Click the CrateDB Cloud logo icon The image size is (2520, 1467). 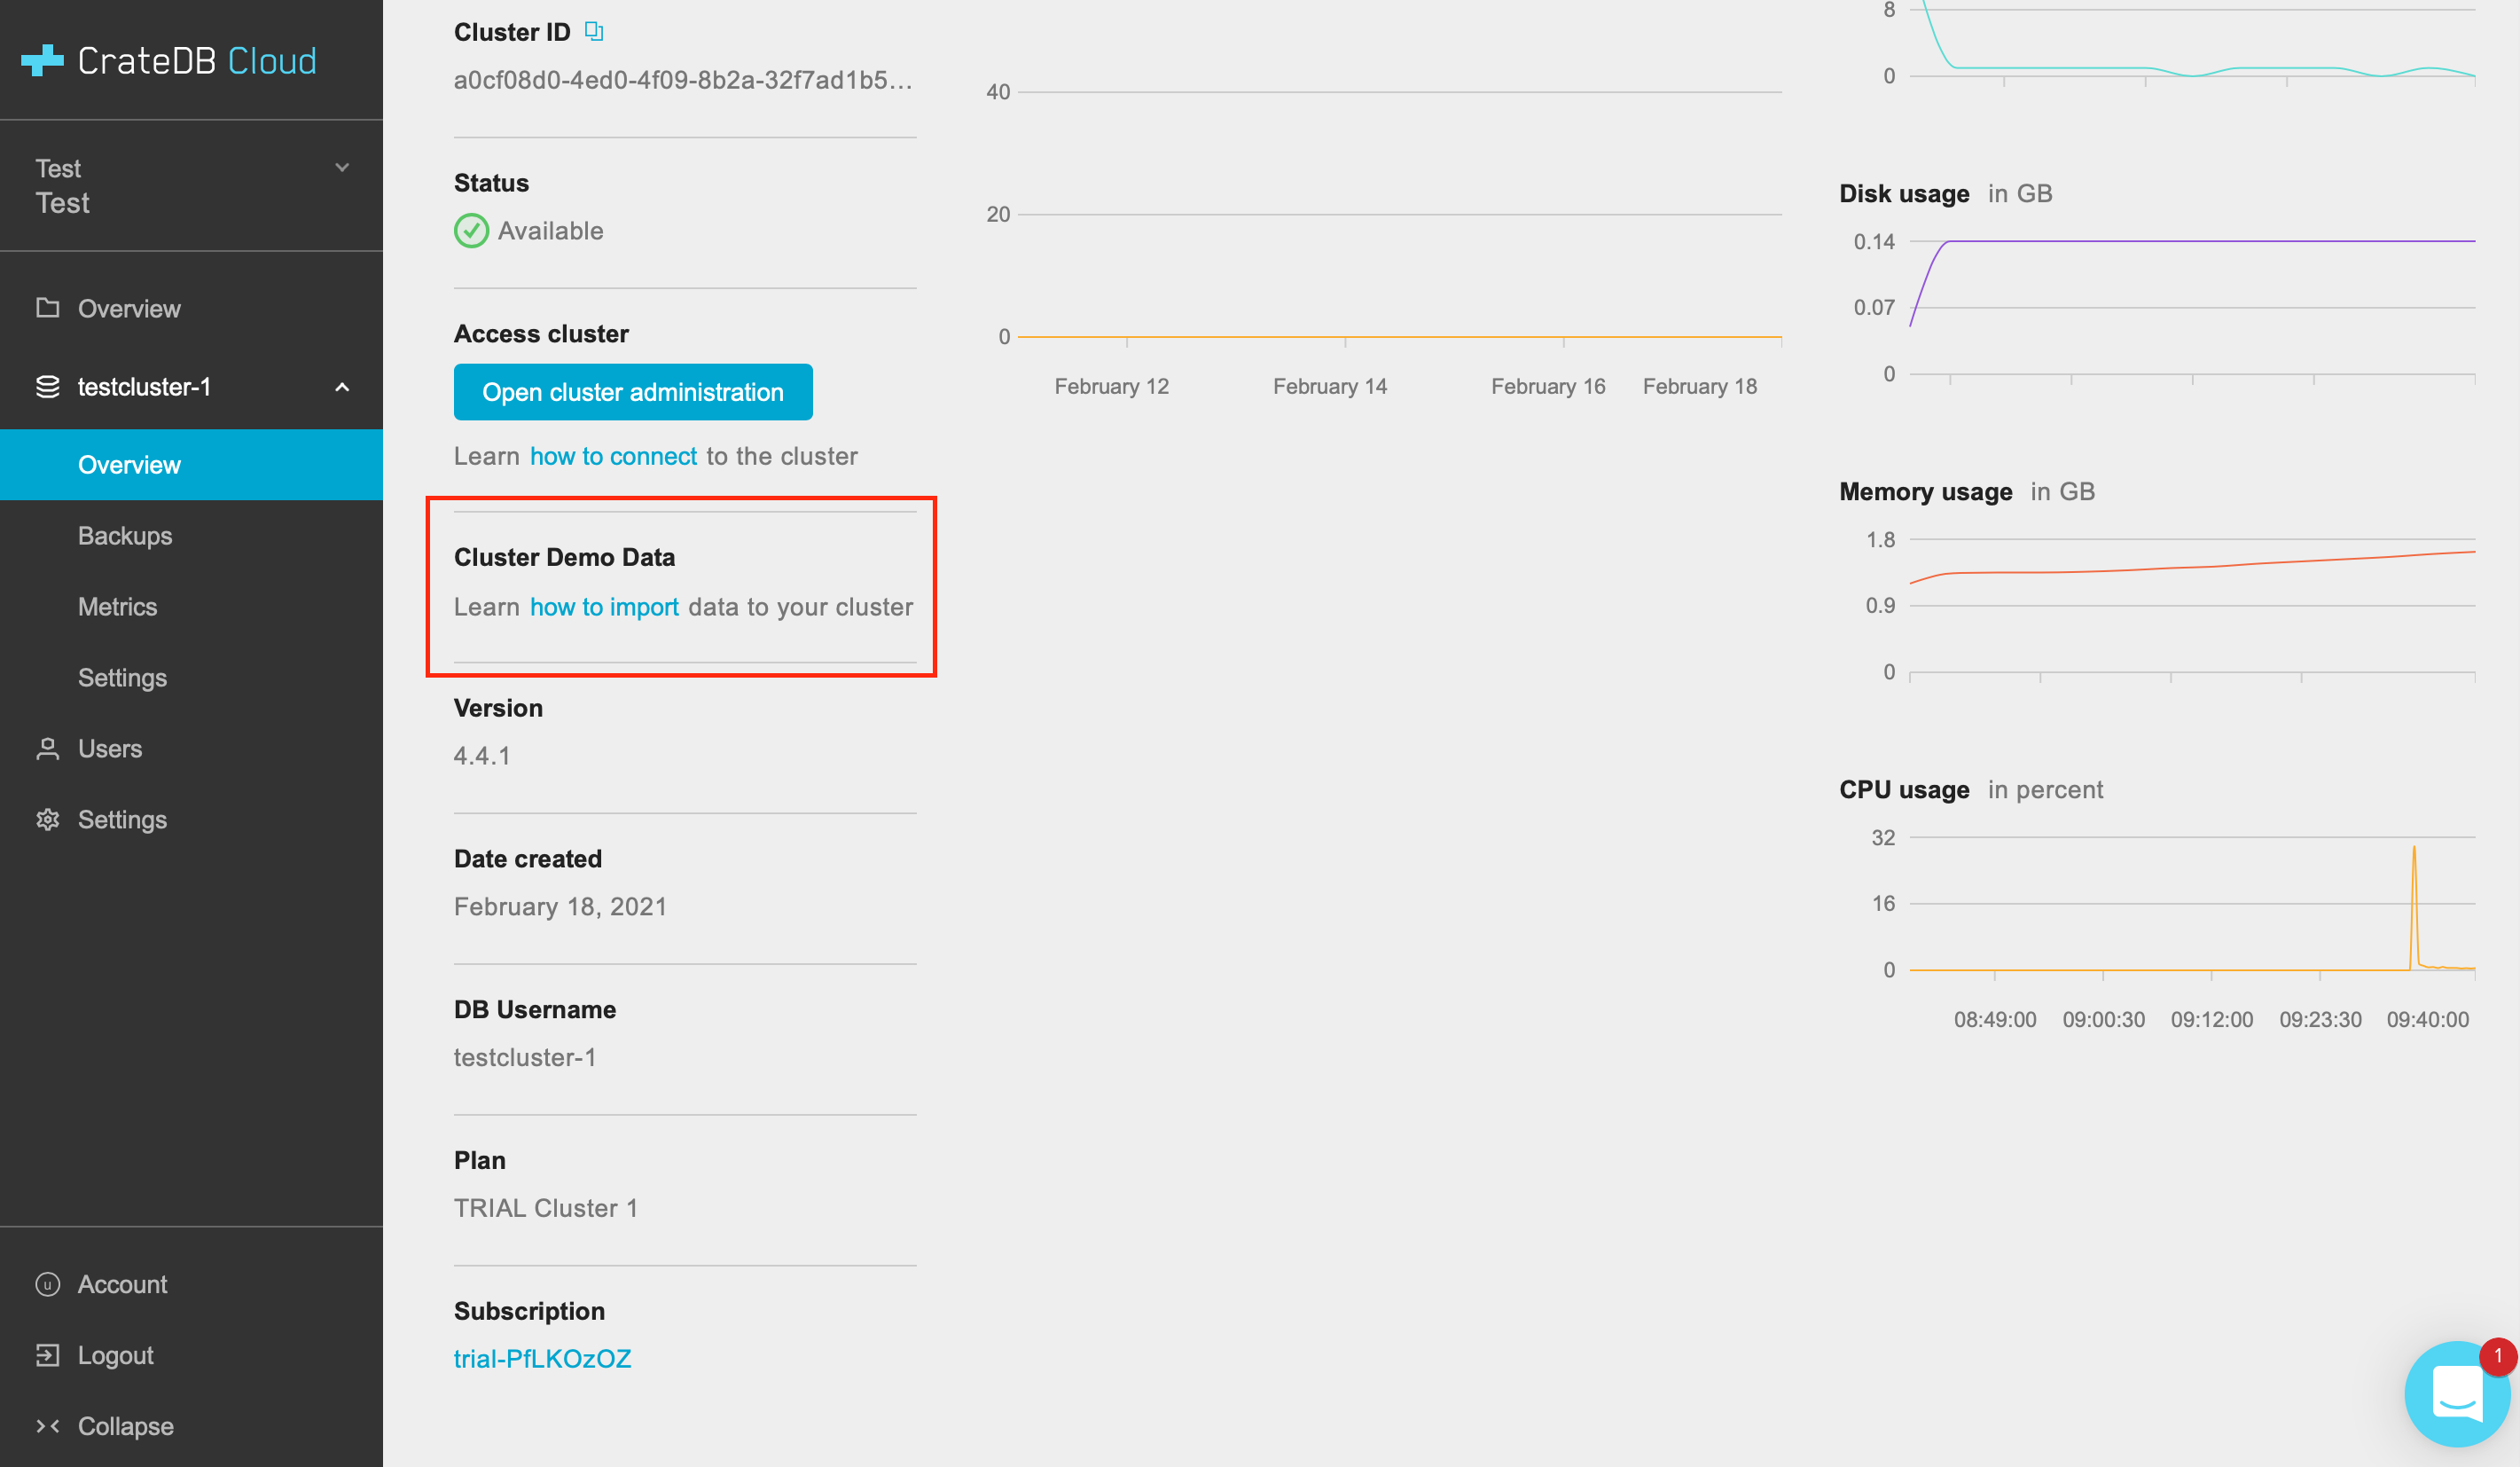click(x=42, y=61)
